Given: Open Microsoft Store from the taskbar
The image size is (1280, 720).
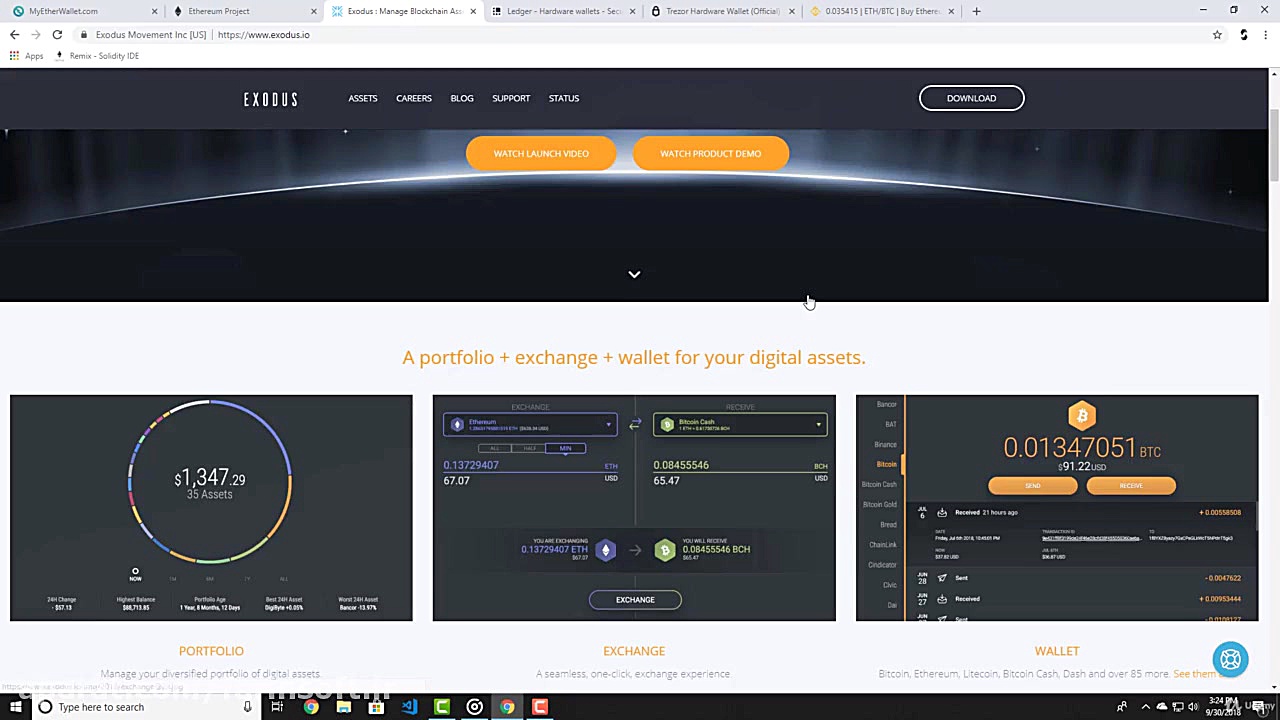Looking at the screenshot, I should pyautogui.click(x=376, y=707).
